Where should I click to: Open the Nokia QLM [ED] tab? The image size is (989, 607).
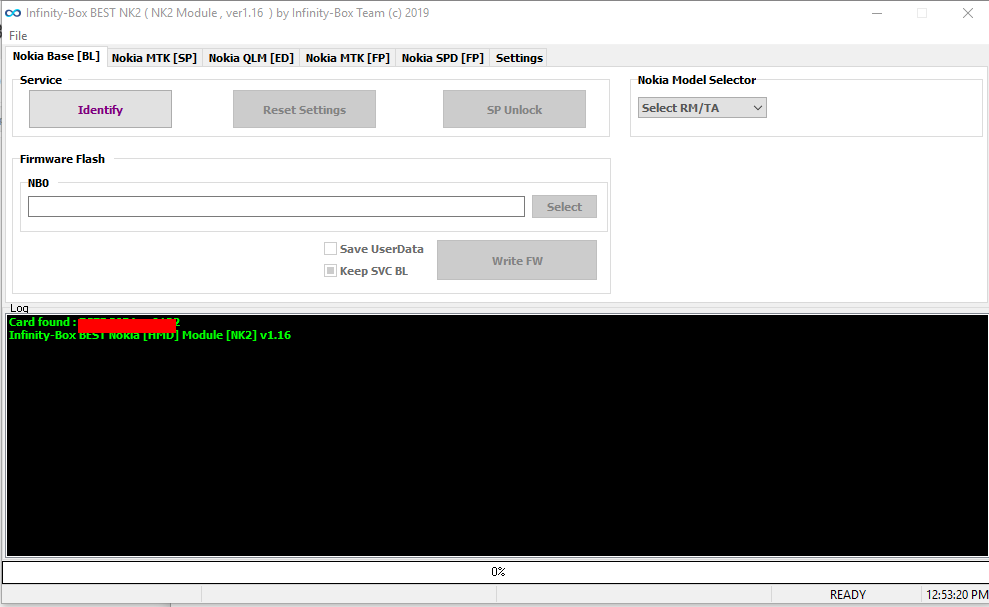251,58
